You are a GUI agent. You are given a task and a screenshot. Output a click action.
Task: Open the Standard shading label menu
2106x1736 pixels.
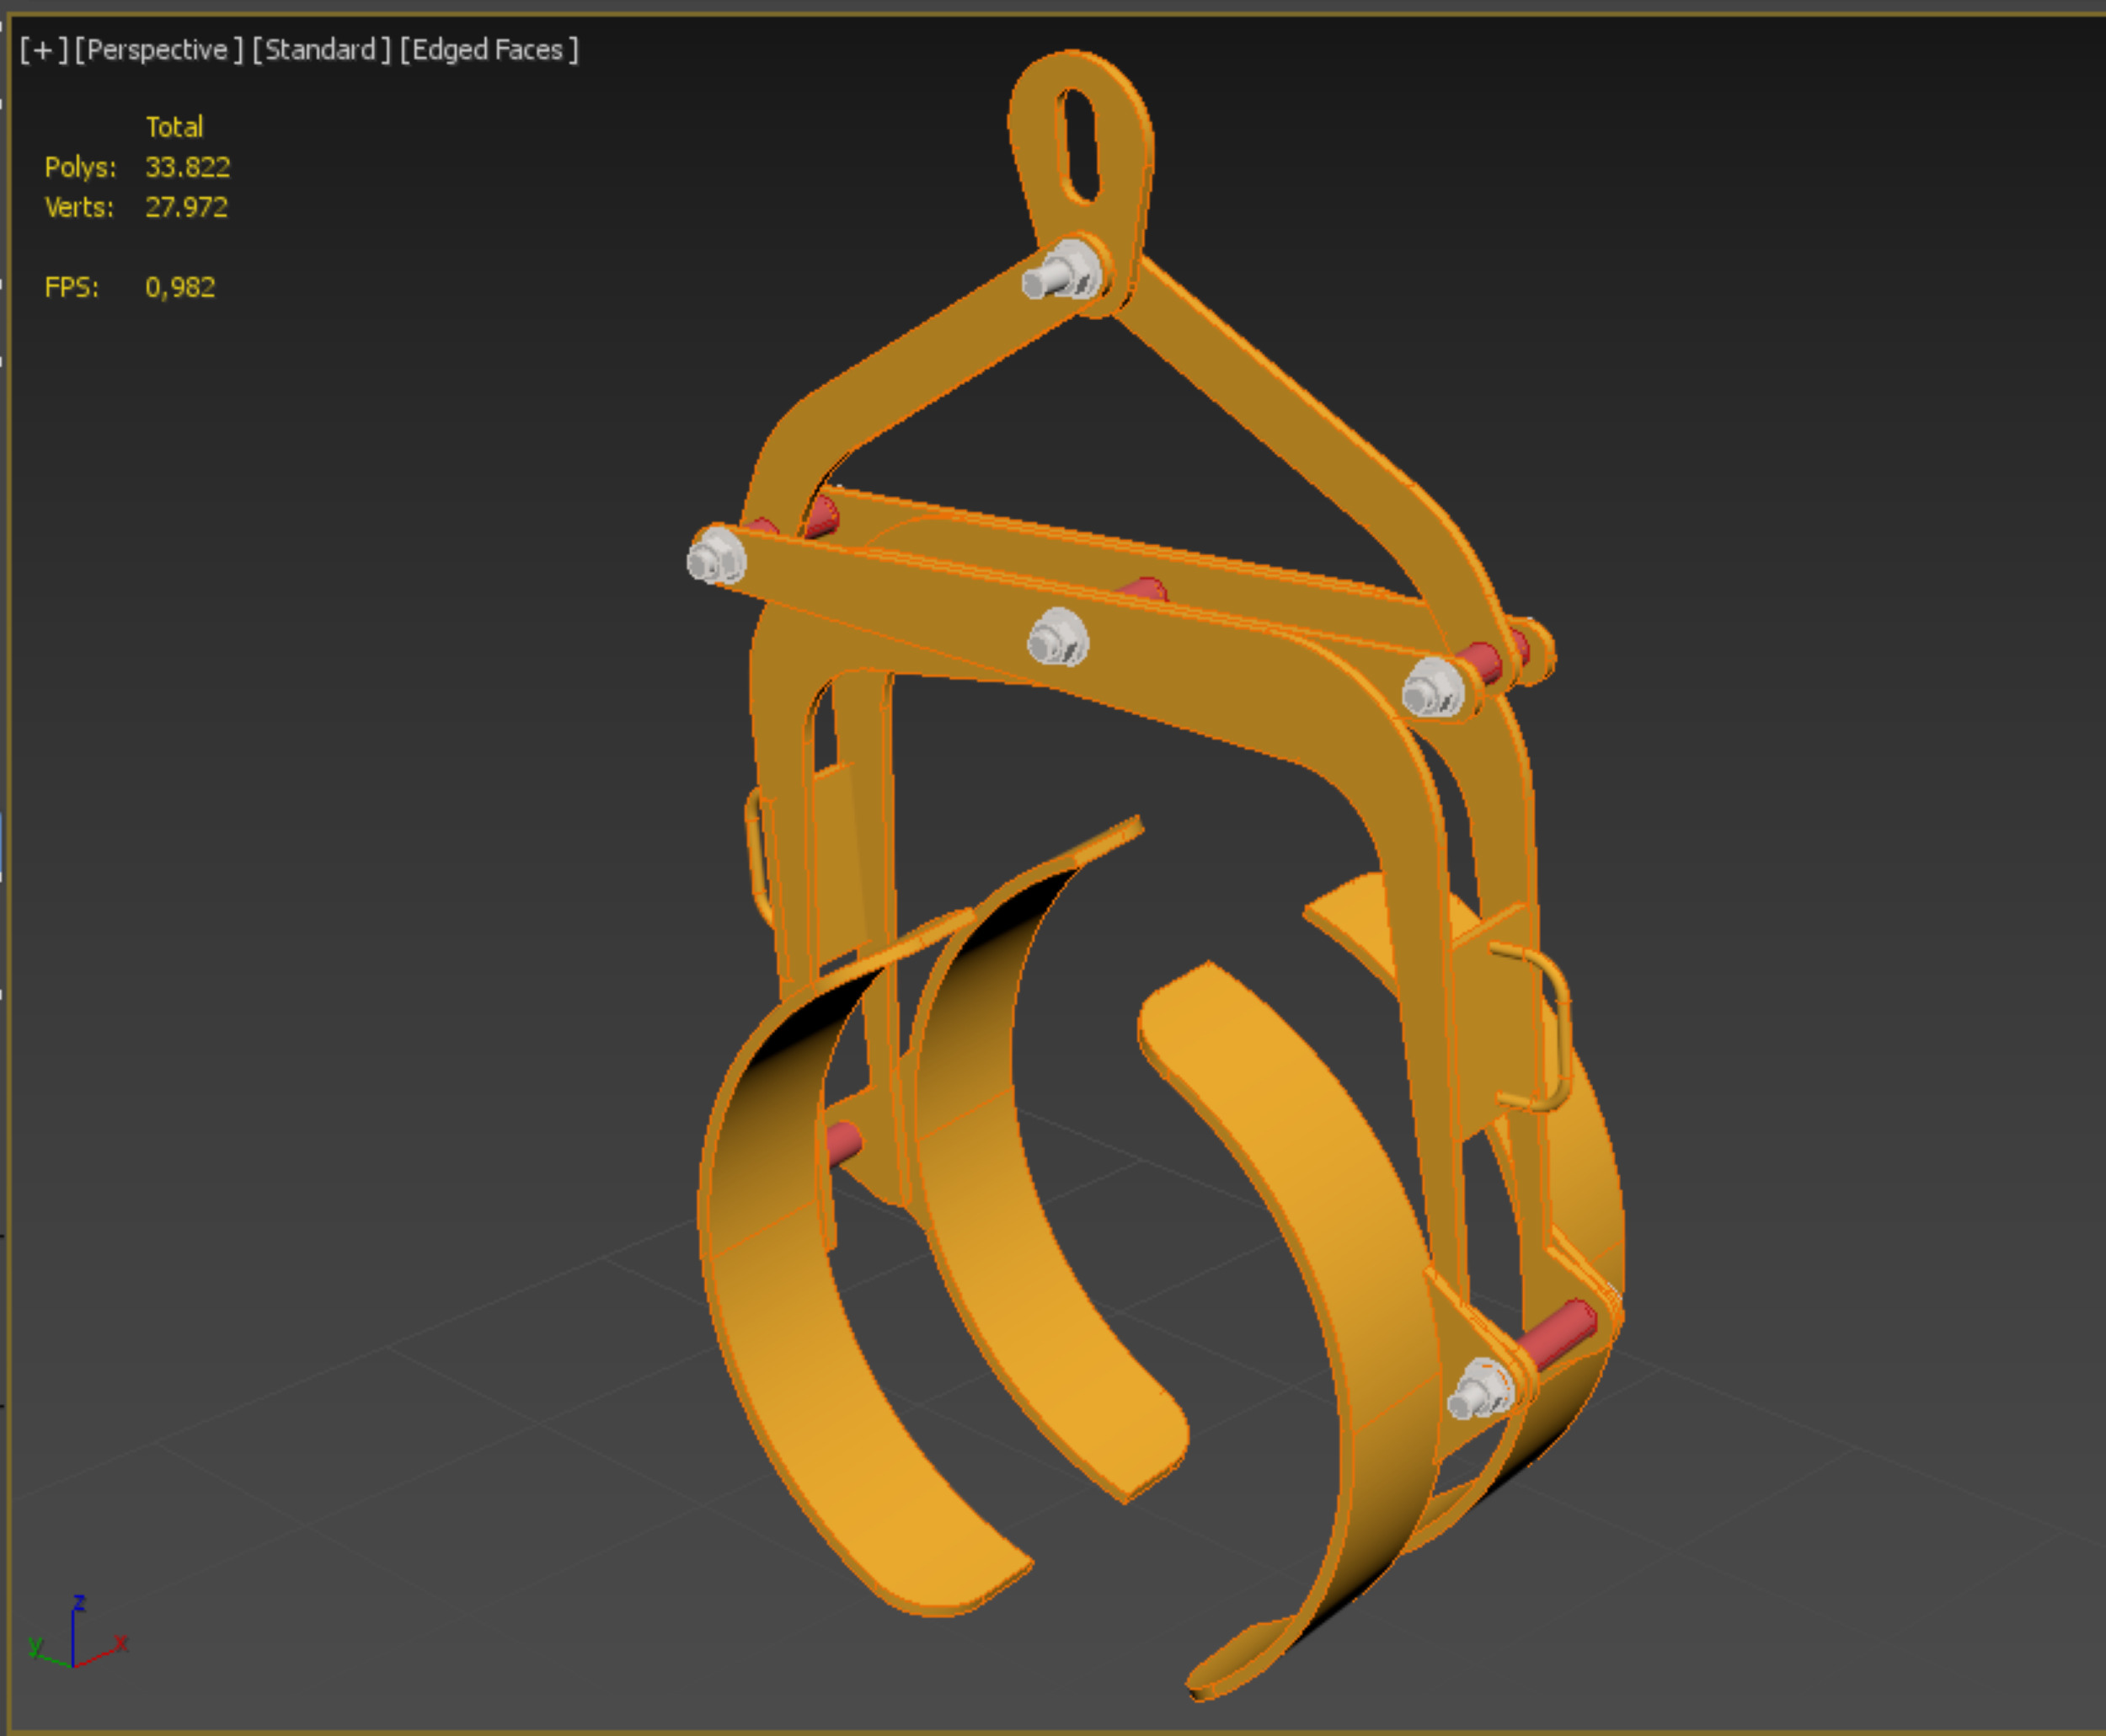(321, 50)
